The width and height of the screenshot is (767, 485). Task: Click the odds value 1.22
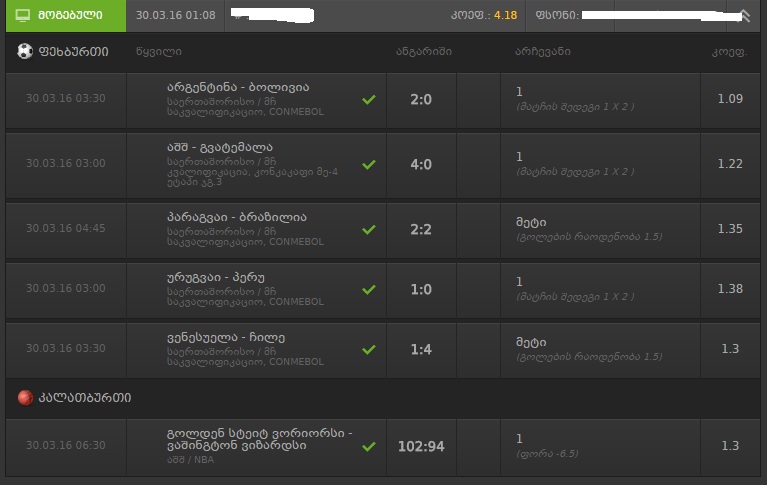pos(730,164)
